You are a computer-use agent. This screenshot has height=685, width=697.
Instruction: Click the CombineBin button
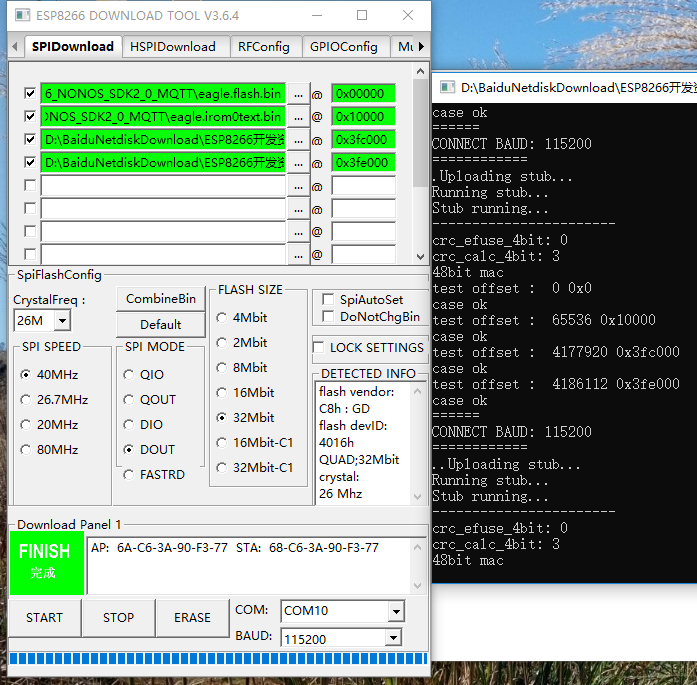(x=161, y=299)
